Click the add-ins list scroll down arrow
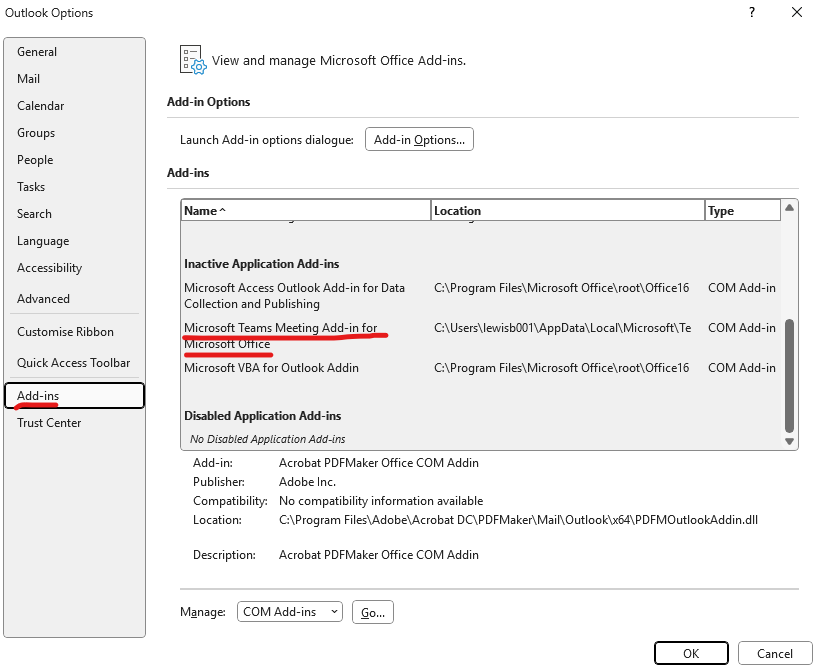The width and height of the screenshot is (816, 670). click(789, 441)
